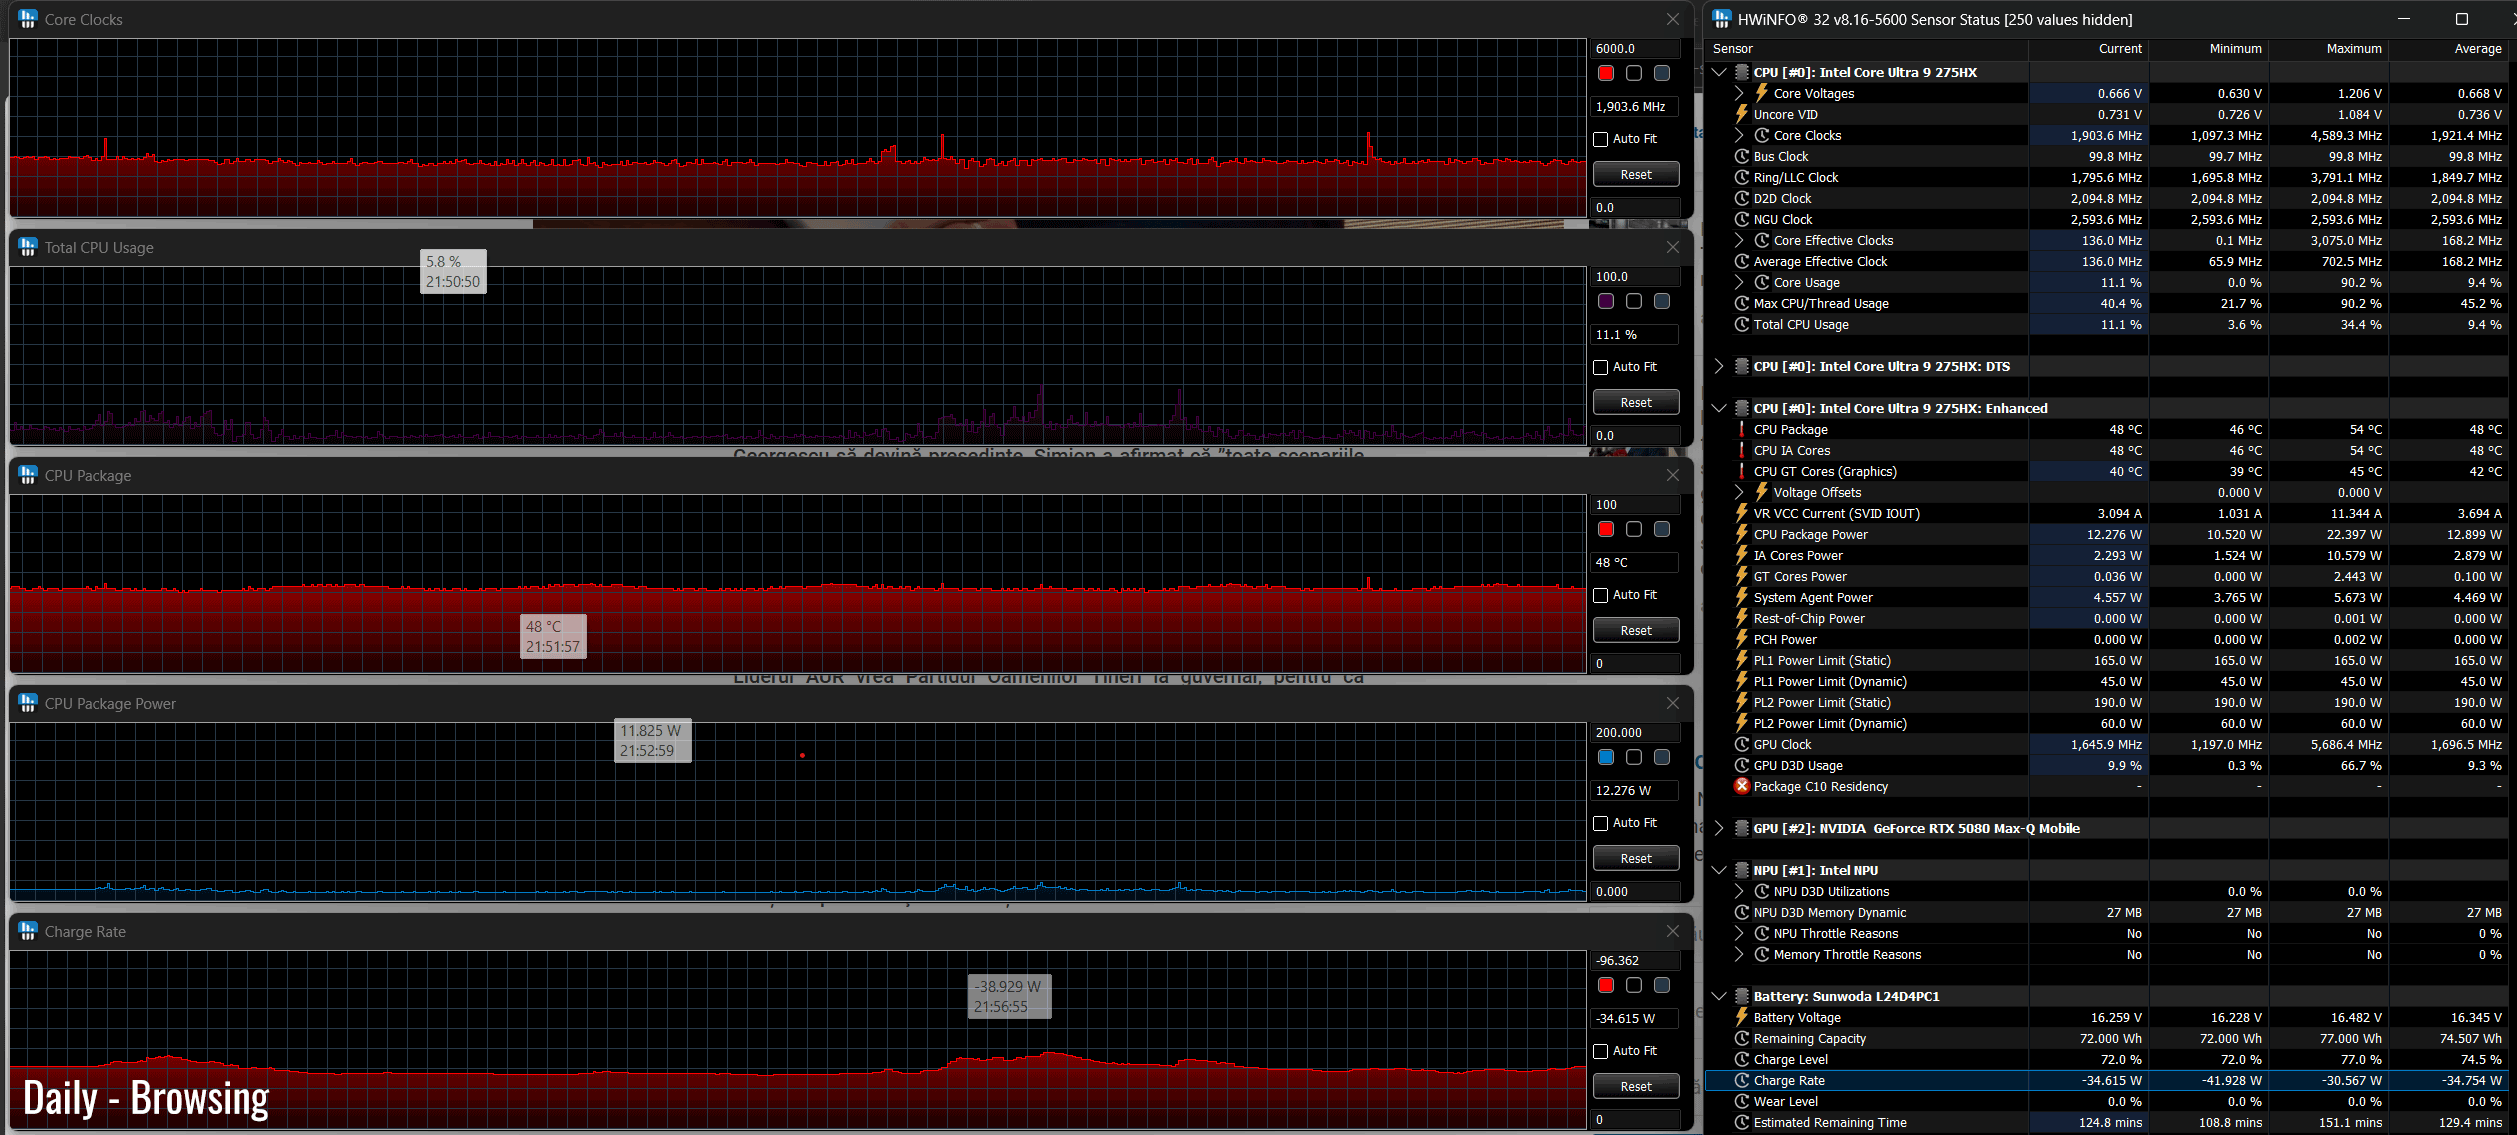Click the Average column header
Screen dimensions: 2517x1135
2449,48
